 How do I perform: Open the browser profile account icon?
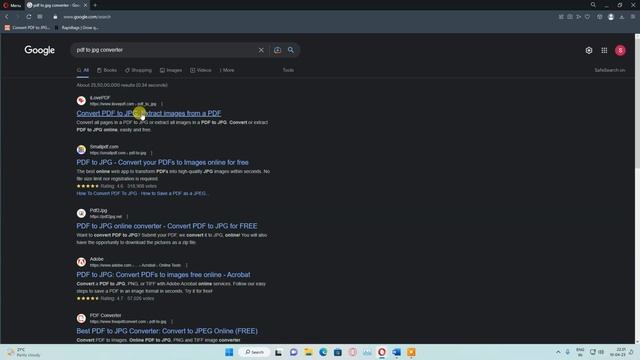611,17
